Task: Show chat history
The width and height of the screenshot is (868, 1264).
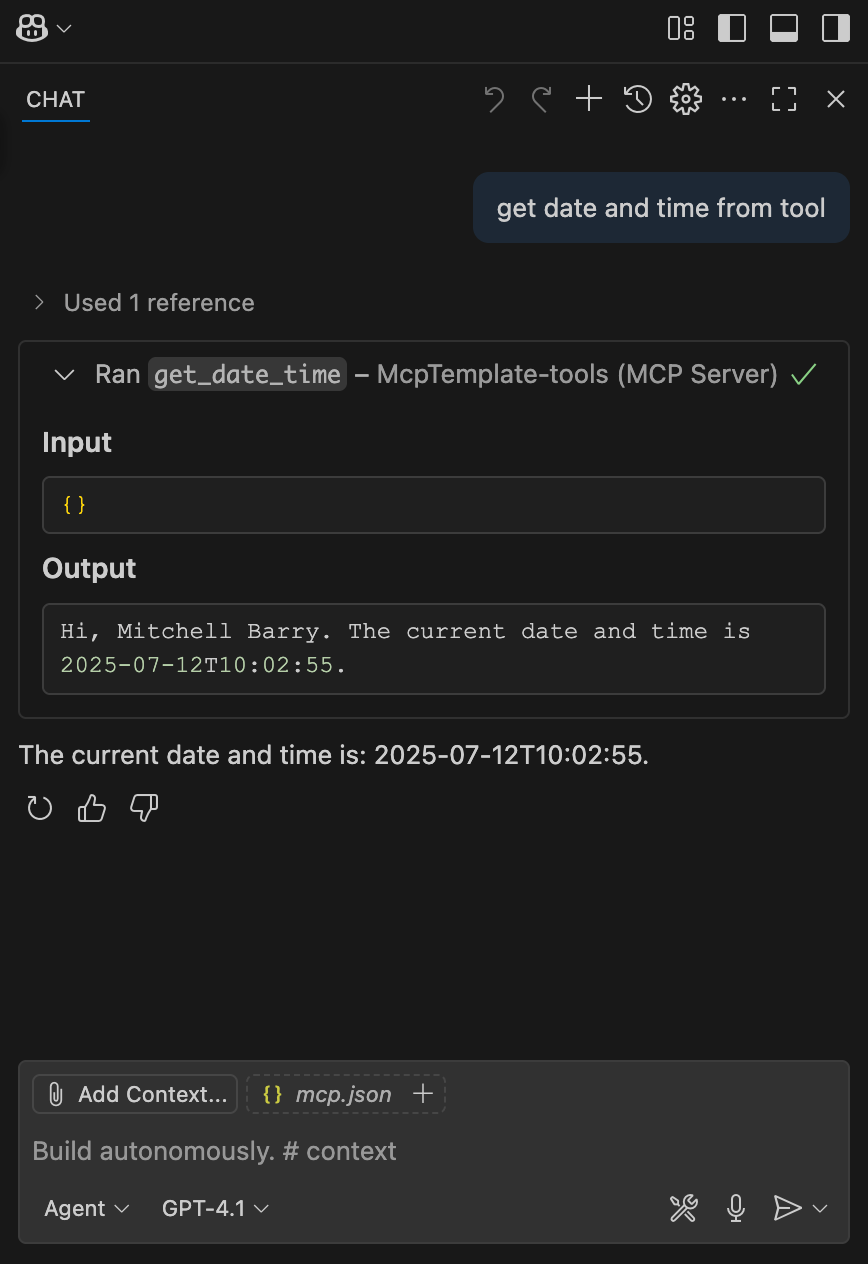Action: click(x=638, y=99)
